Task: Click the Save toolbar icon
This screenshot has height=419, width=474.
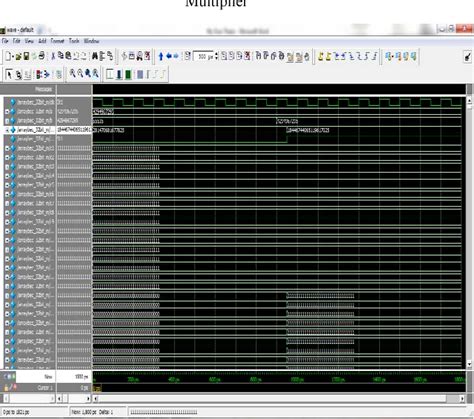Action: pyautogui.click(x=26, y=56)
